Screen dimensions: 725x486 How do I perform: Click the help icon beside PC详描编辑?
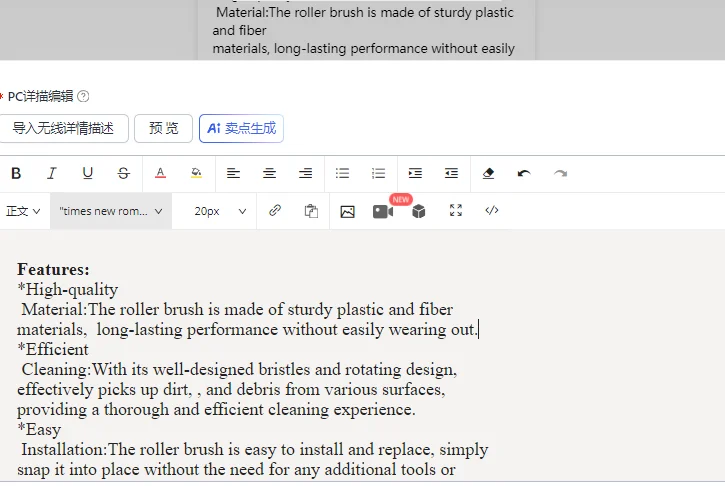coord(83,96)
